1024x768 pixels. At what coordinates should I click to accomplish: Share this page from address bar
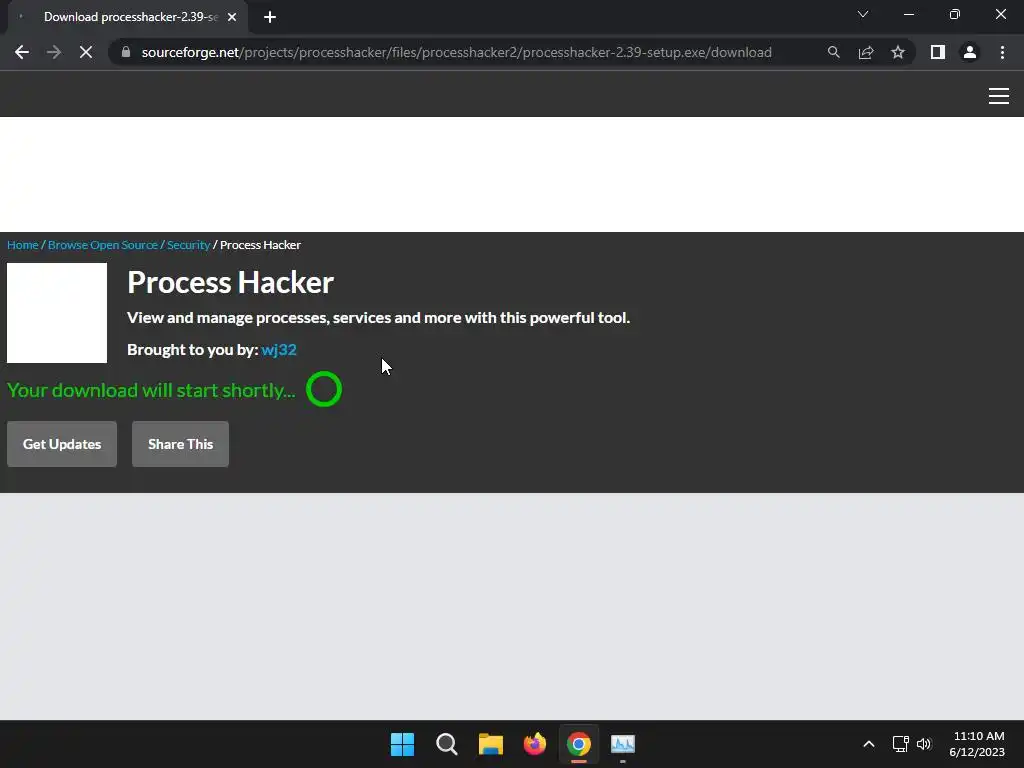866,52
